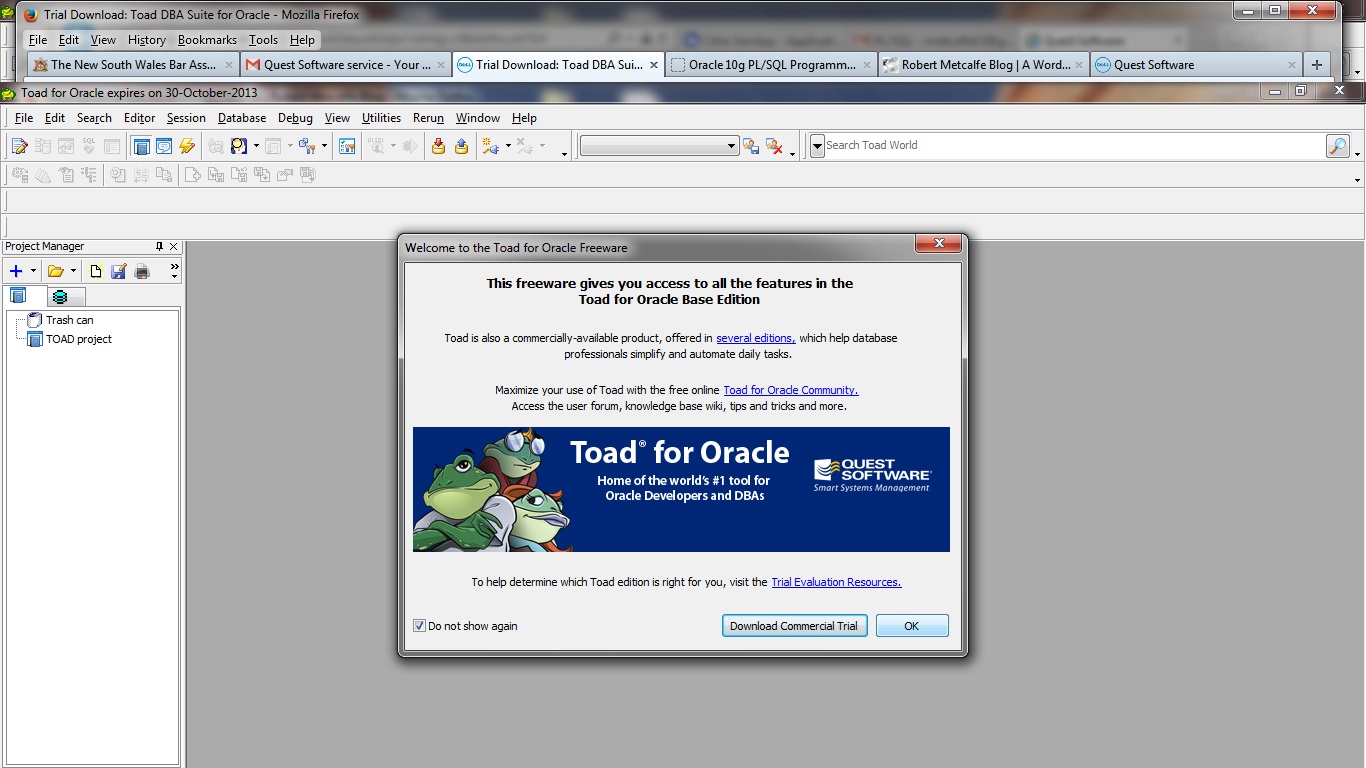Click the objects-with-people toolbar icon

pos(307,146)
